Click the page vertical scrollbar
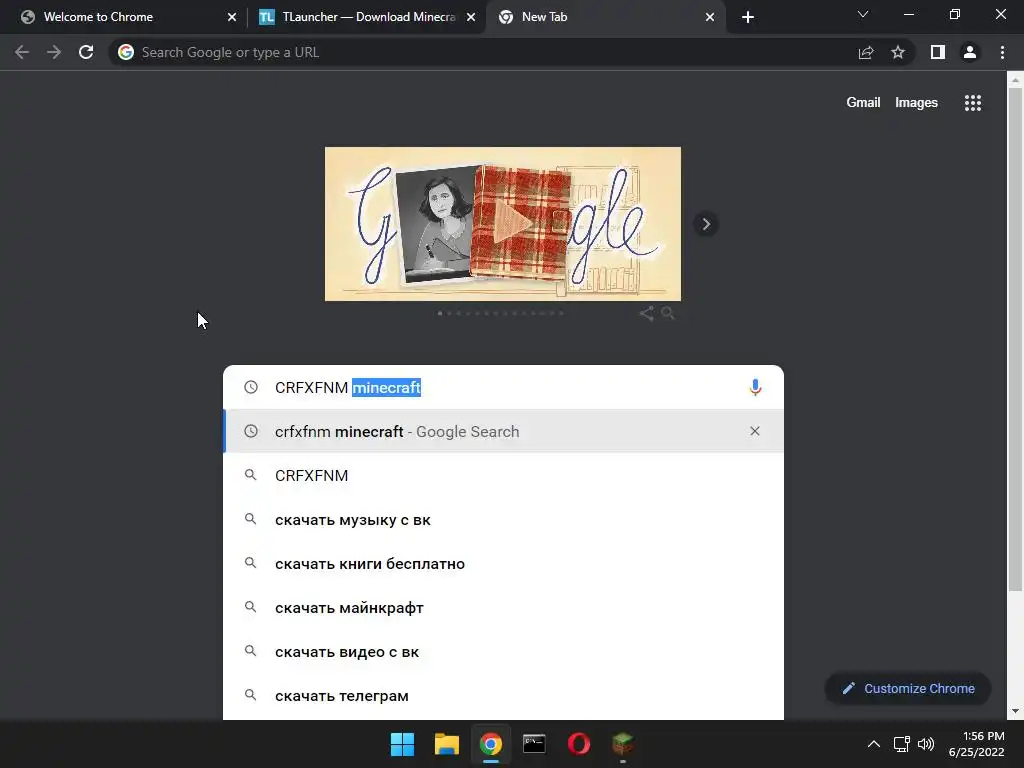The width and height of the screenshot is (1024, 768). (x=1015, y=340)
